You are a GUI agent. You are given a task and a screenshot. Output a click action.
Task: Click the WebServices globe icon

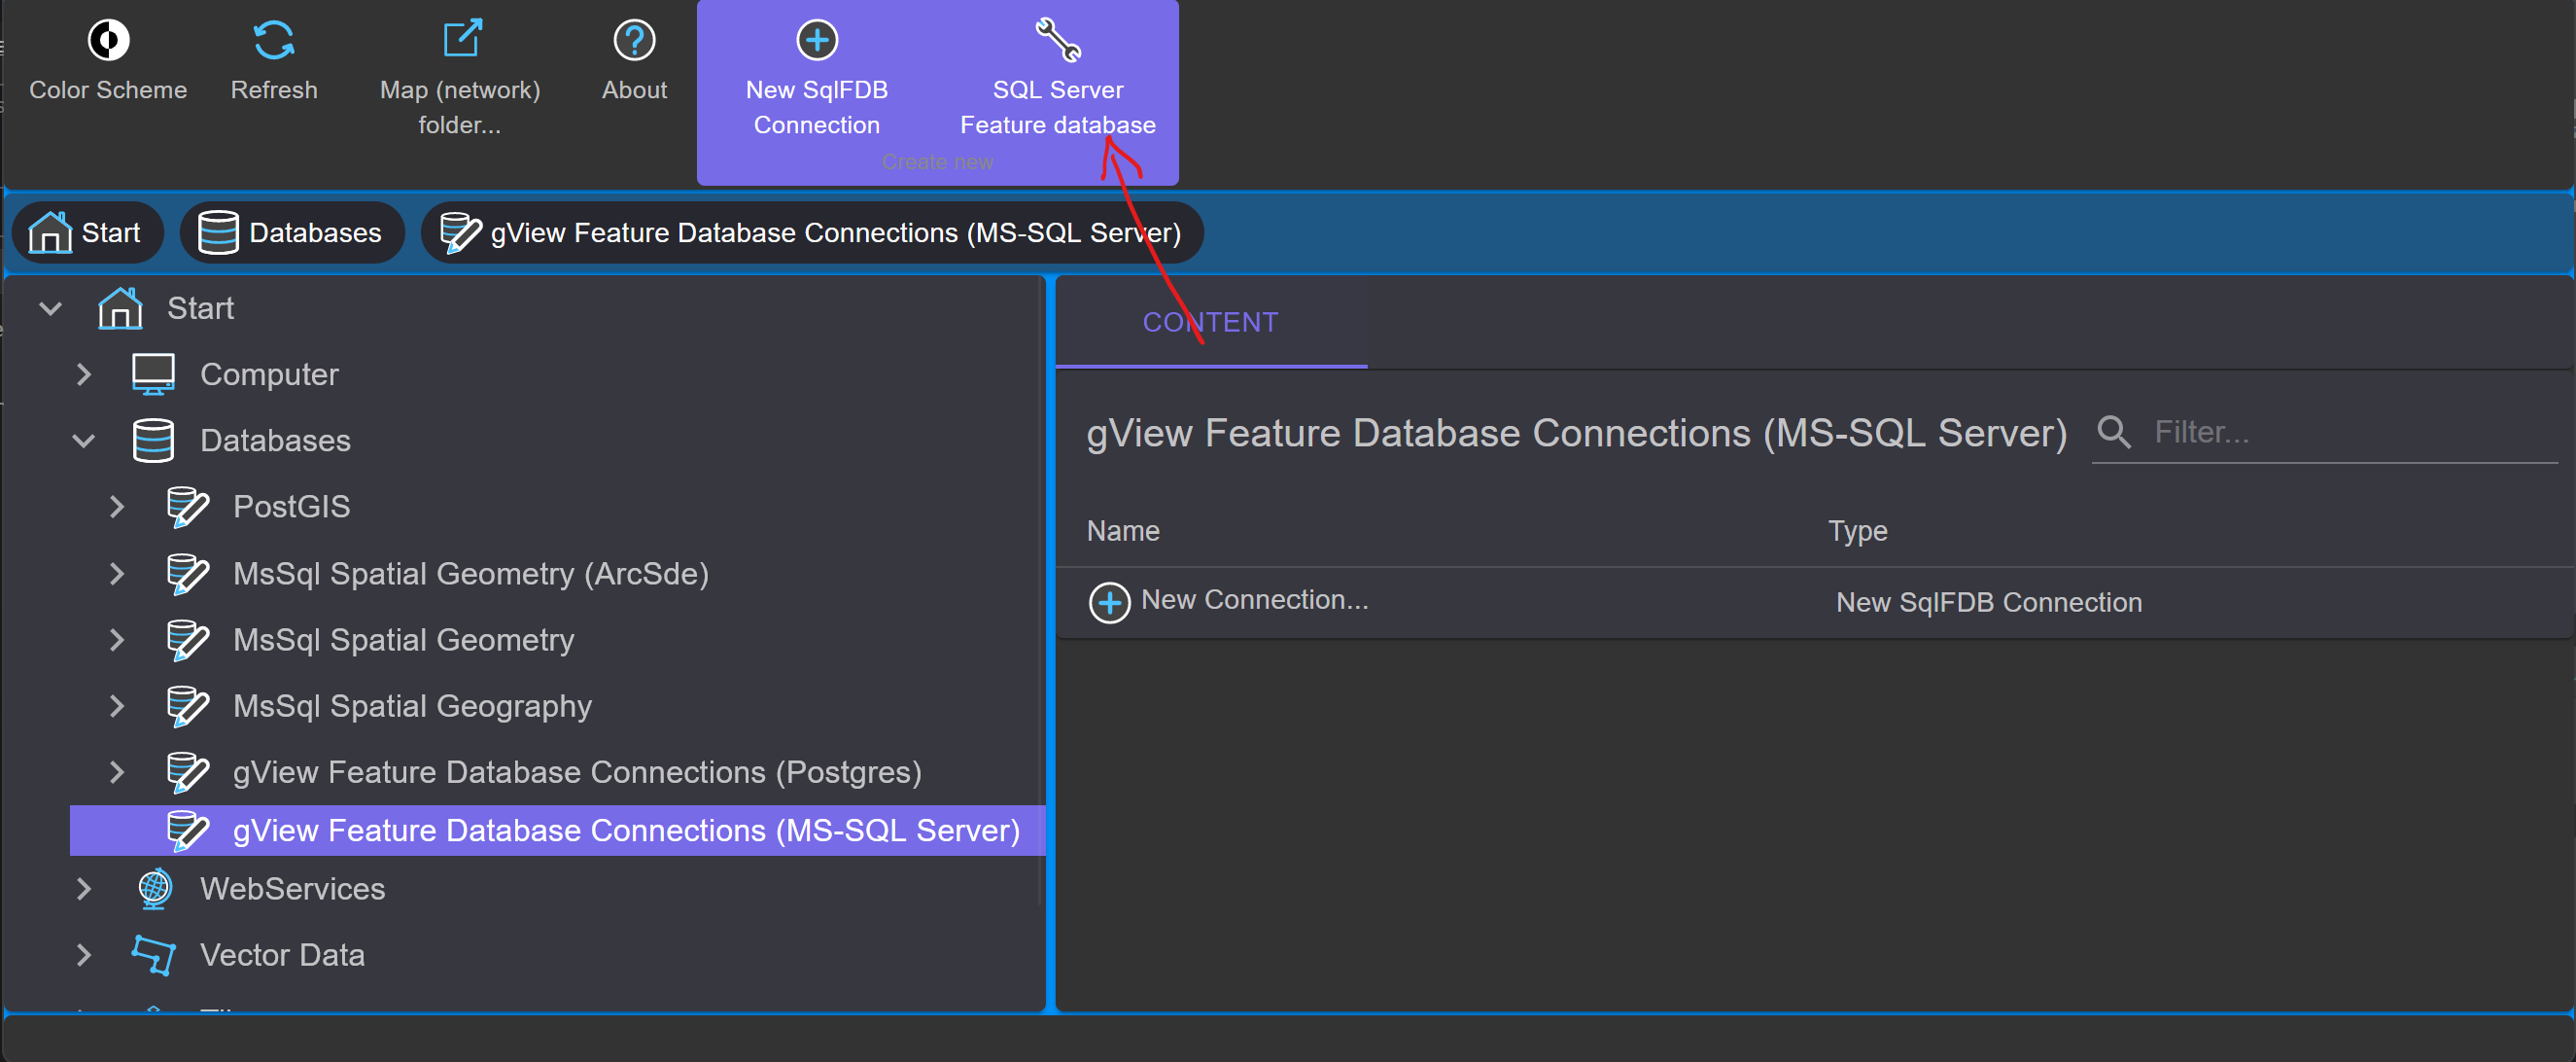click(154, 888)
